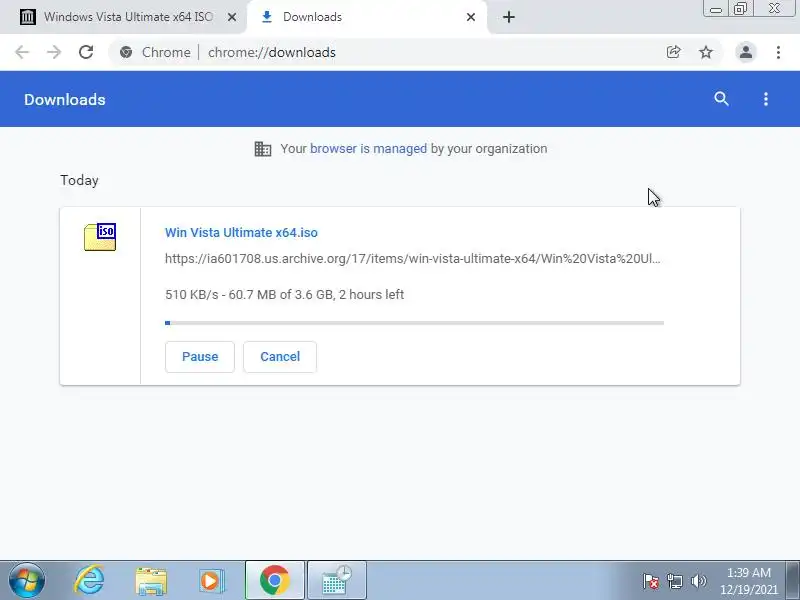Click the Chrome taskbar button
The height and width of the screenshot is (600, 800).
tap(274, 581)
